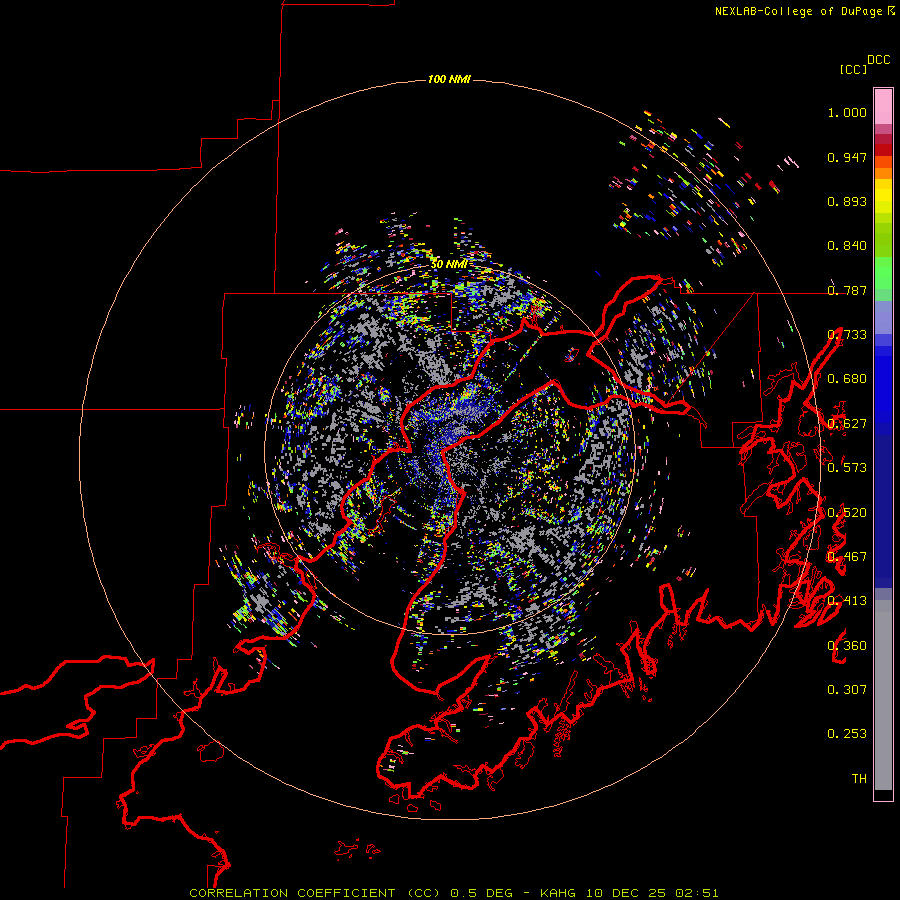Click the black segment at the color bar bottom
Viewport: 900px width, 900px height.
pos(883,795)
